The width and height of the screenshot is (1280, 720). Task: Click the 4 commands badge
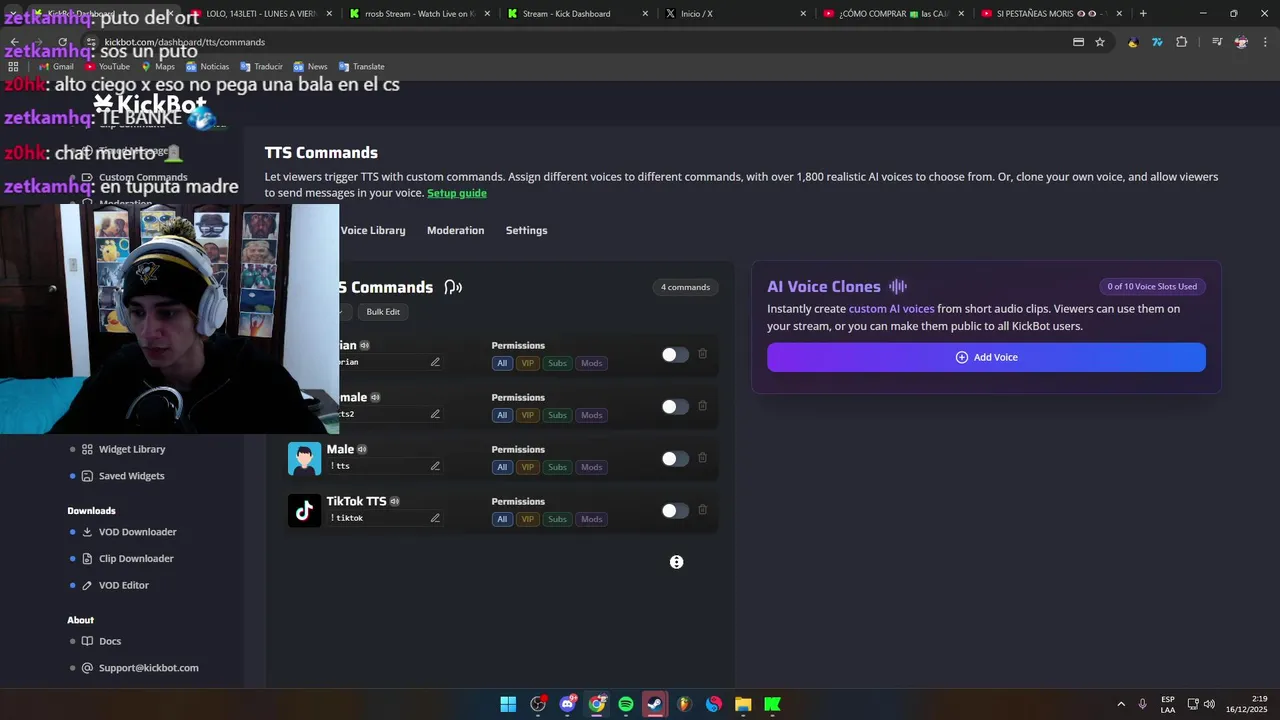[x=685, y=287]
